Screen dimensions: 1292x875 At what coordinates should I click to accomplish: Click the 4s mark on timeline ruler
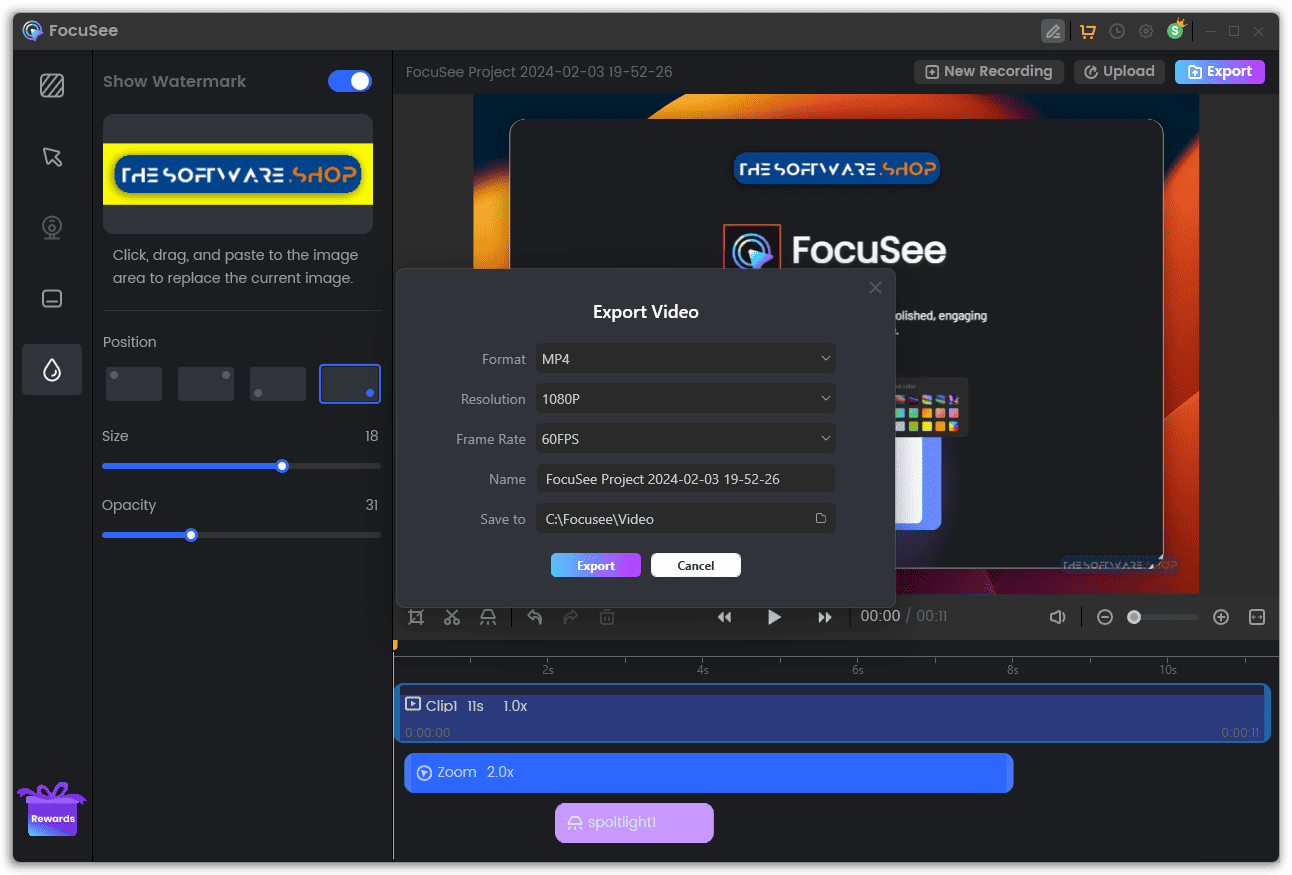click(703, 669)
